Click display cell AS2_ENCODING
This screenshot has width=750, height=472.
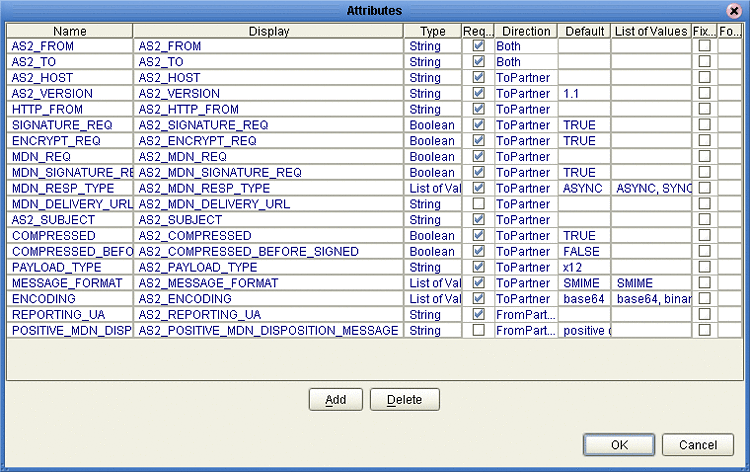(268, 299)
